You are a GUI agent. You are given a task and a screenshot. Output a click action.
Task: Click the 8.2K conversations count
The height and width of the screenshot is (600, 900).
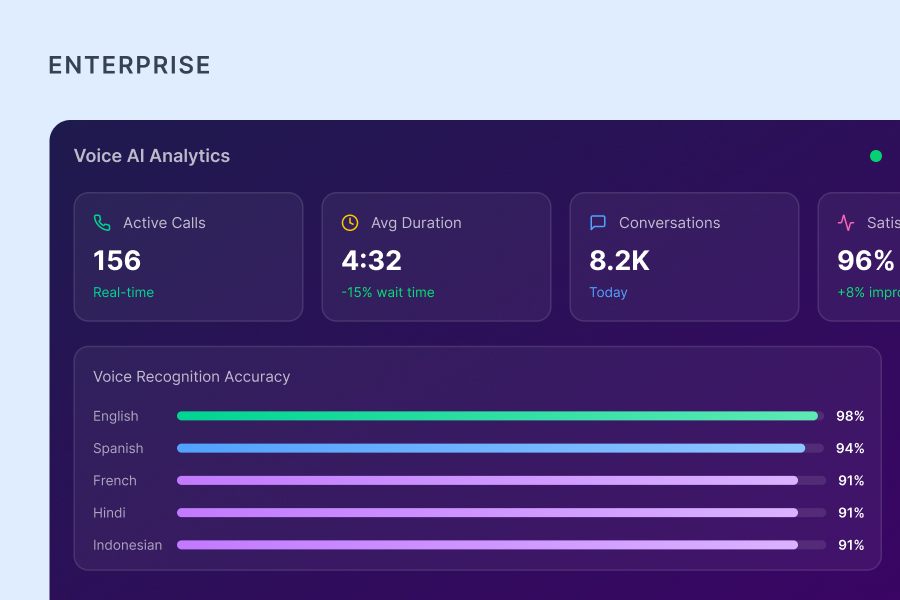(619, 261)
